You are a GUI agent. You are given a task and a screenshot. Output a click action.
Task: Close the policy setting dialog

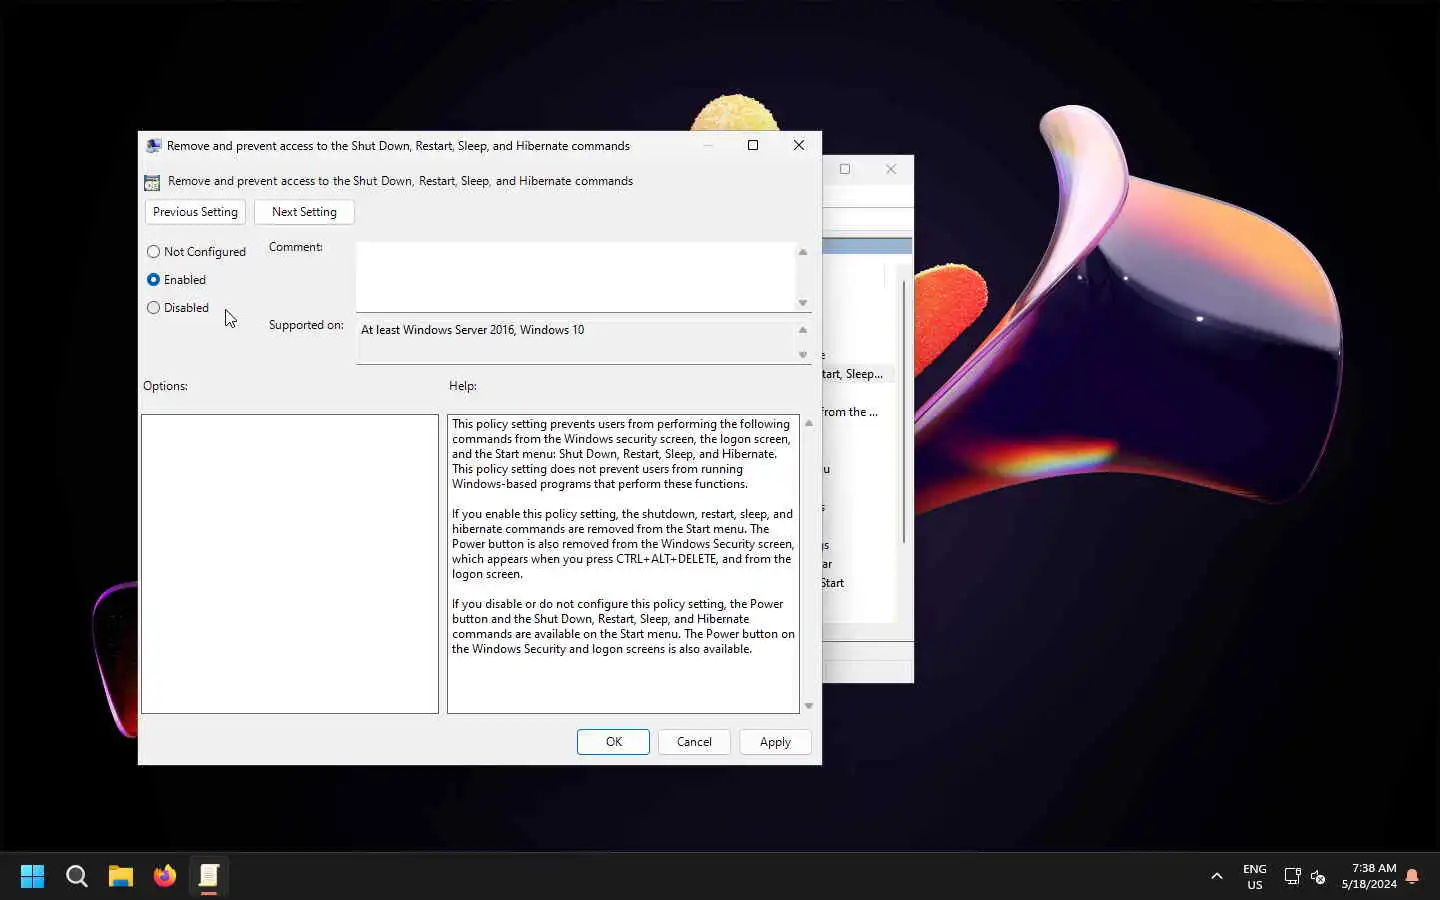[x=799, y=145]
